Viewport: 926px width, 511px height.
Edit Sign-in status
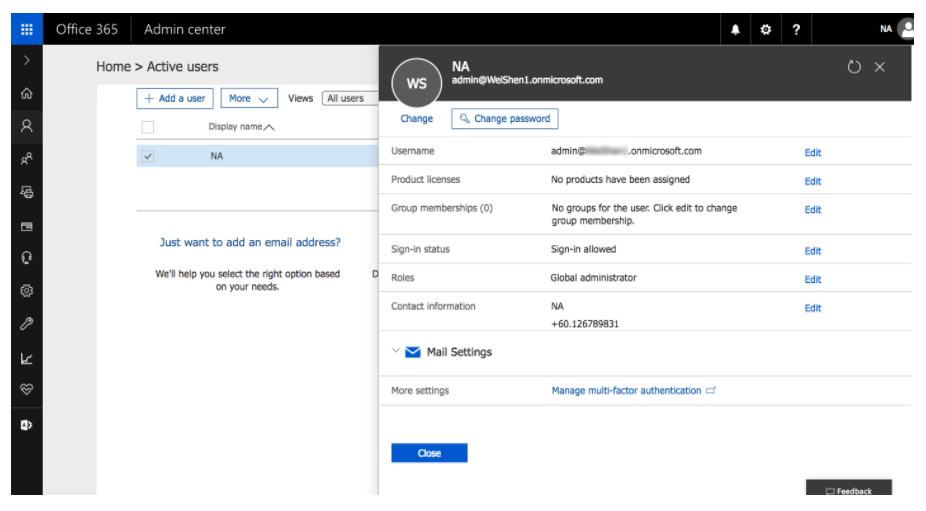click(813, 251)
